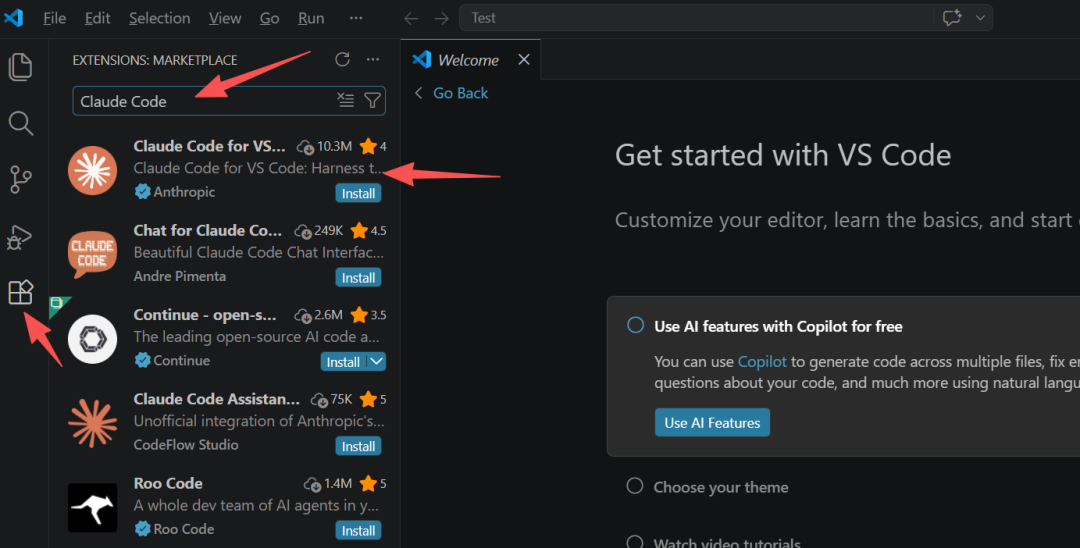Open the extension search filter menu
1080x548 pixels.
click(x=372, y=101)
